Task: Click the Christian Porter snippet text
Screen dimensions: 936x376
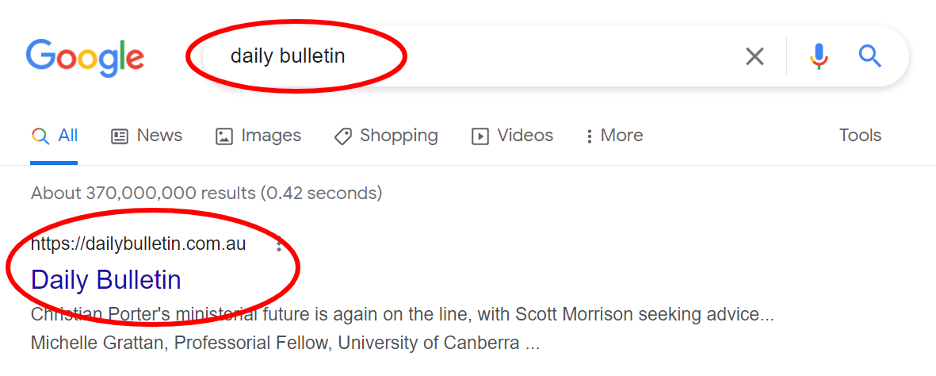Action: coord(402,315)
